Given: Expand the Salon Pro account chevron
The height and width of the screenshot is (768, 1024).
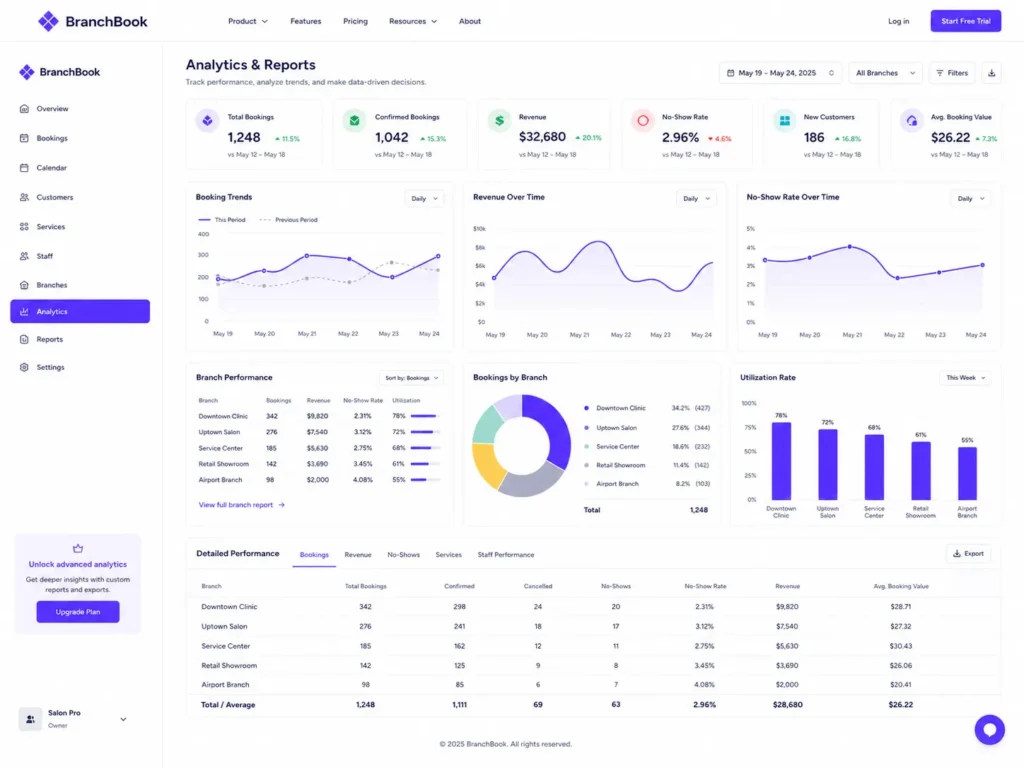Looking at the screenshot, I should coord(123,720).
